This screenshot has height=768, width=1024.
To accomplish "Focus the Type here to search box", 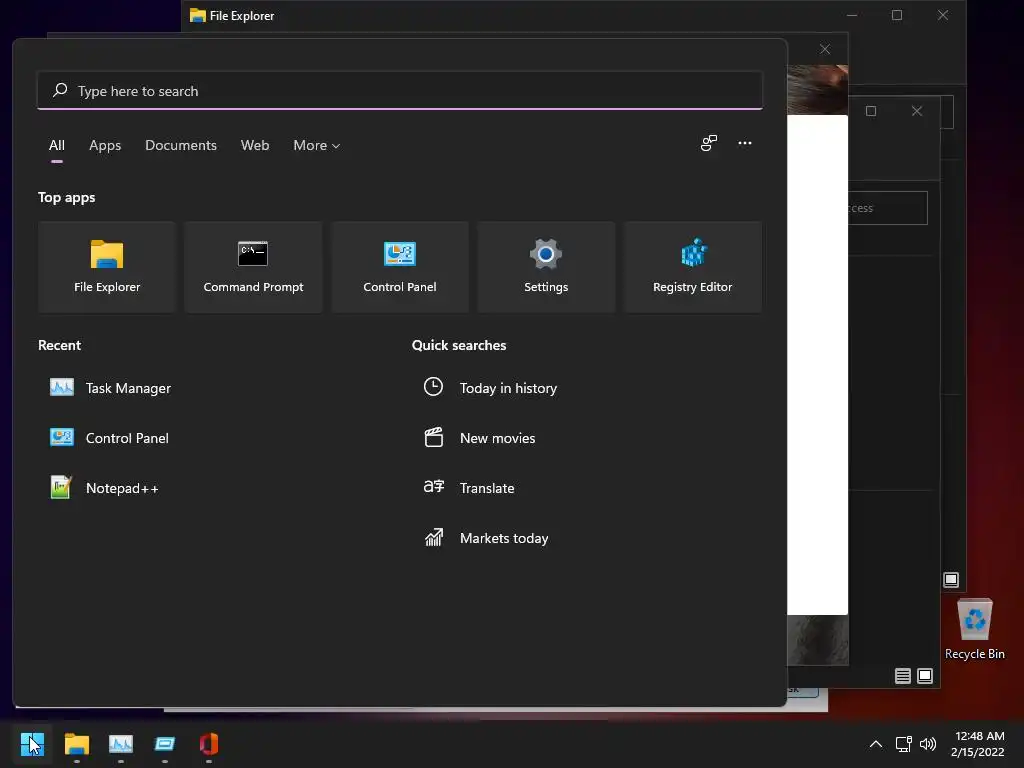I will 400,91.
